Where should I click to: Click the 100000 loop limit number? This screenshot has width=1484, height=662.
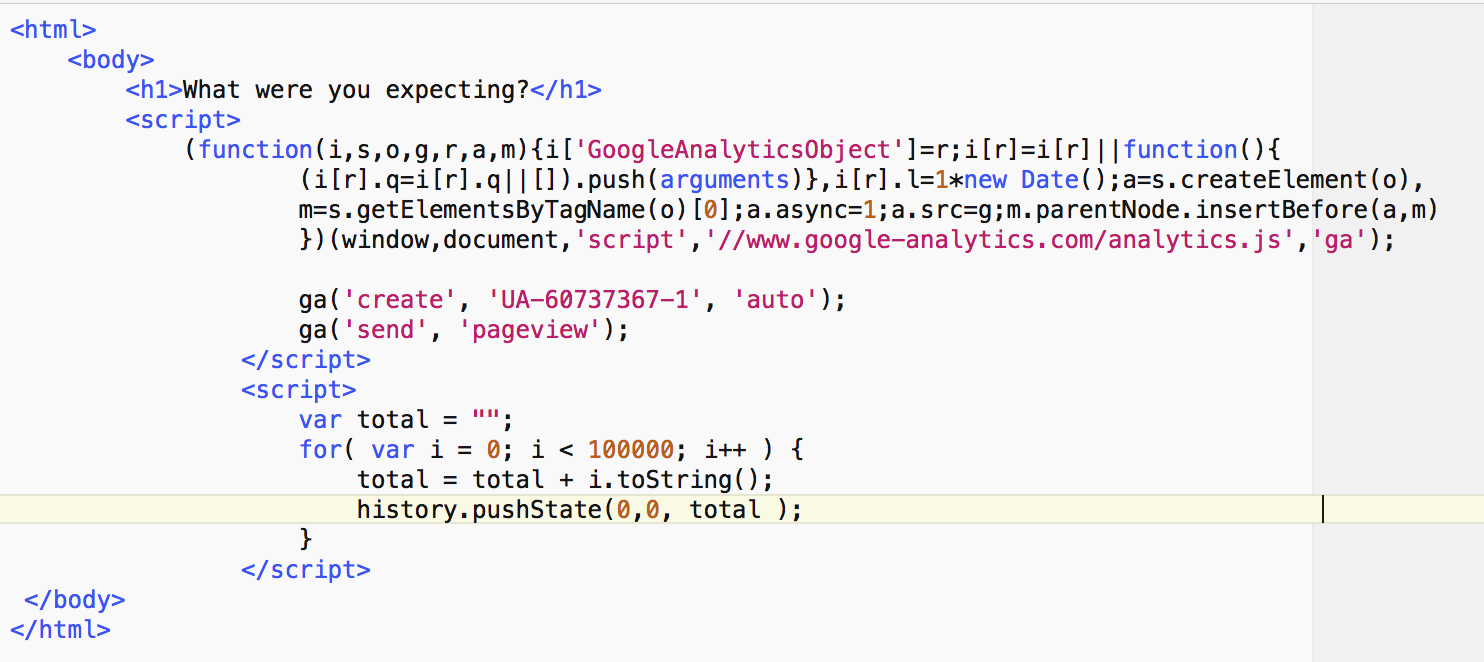coord(631,450)
